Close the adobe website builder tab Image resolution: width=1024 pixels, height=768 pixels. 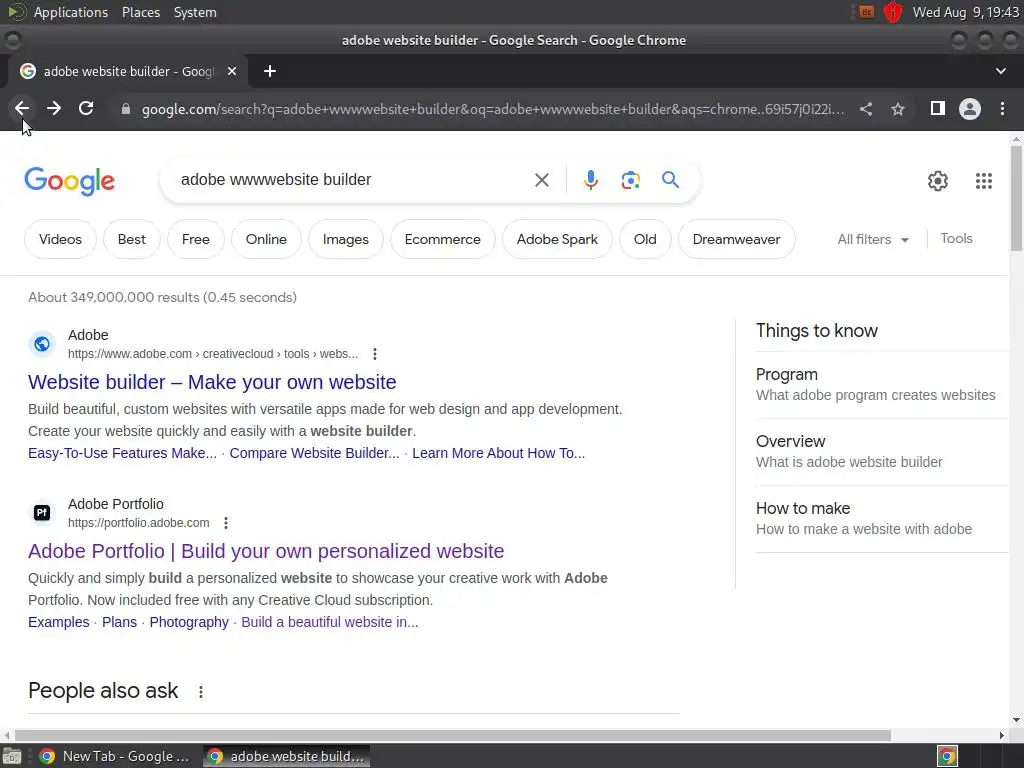(x=232, y=71)
